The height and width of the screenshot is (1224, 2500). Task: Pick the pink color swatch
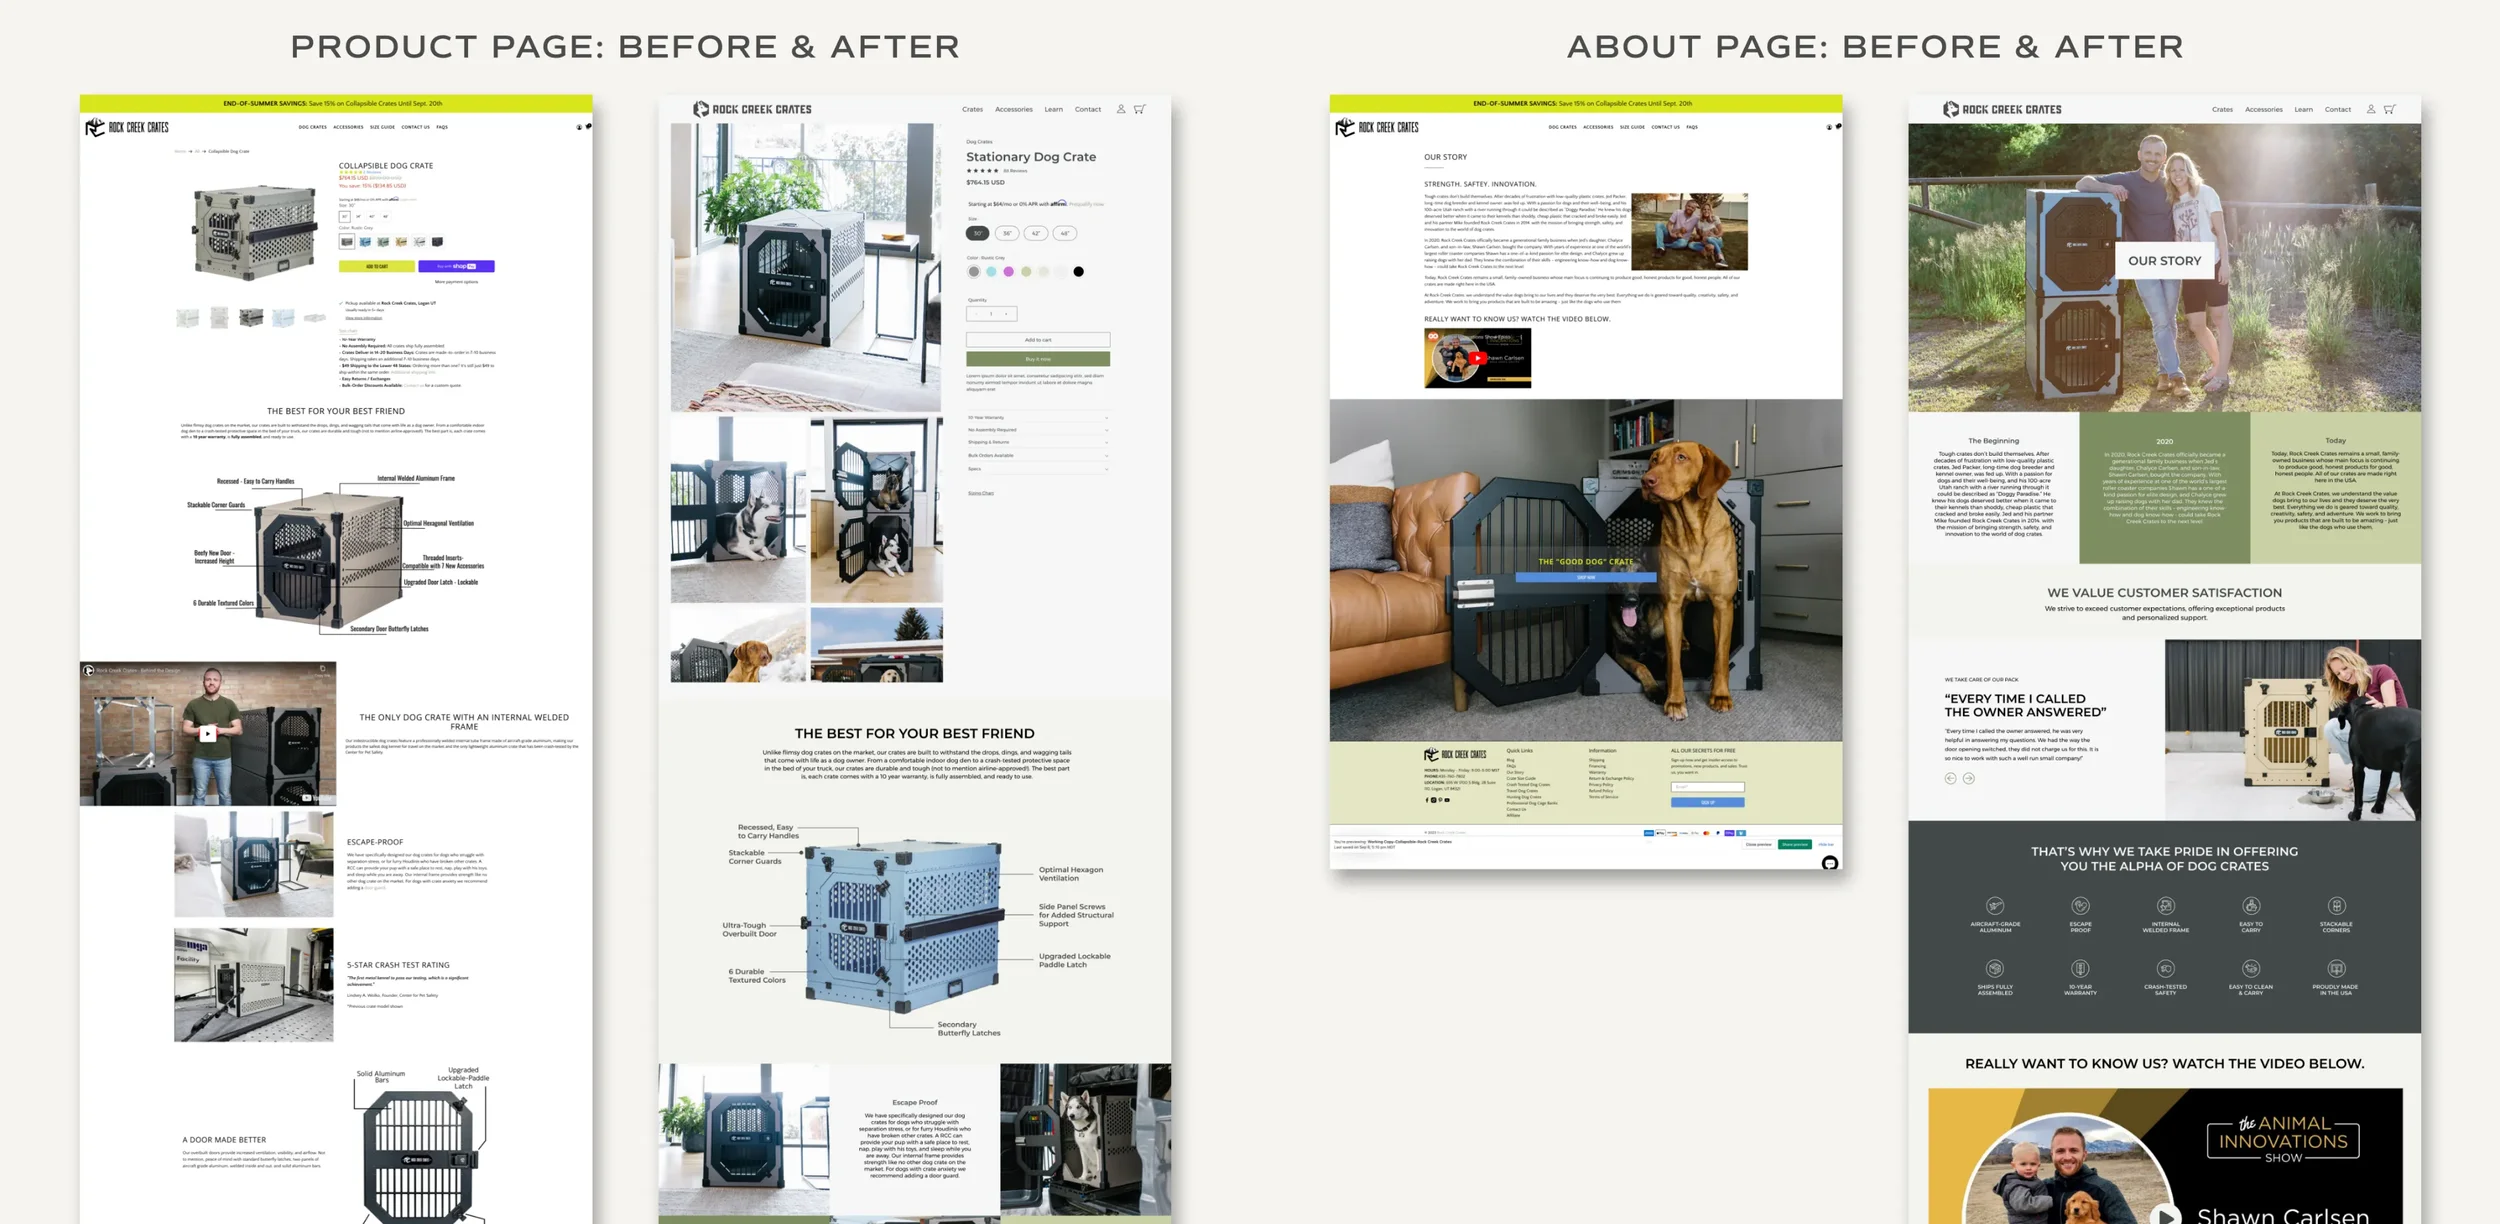coord(1008,271)
